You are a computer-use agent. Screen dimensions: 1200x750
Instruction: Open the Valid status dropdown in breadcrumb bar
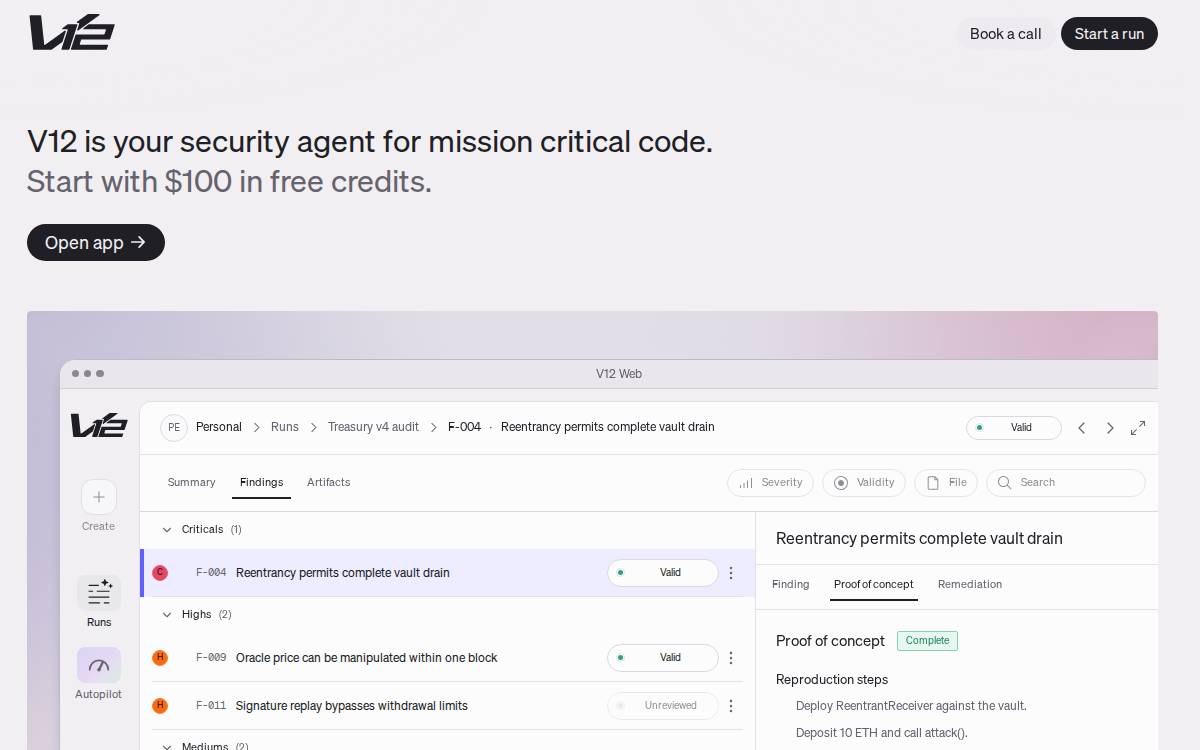click(x=1013, y=428)
